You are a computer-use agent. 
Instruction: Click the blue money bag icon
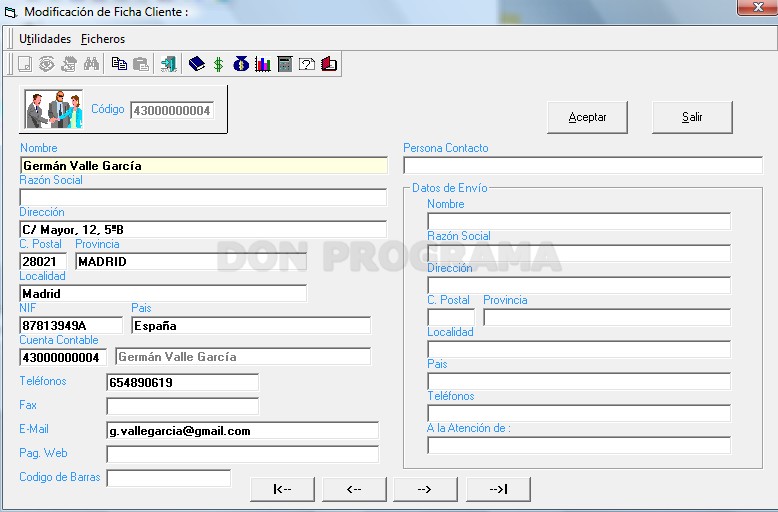(x=241, y=64)
